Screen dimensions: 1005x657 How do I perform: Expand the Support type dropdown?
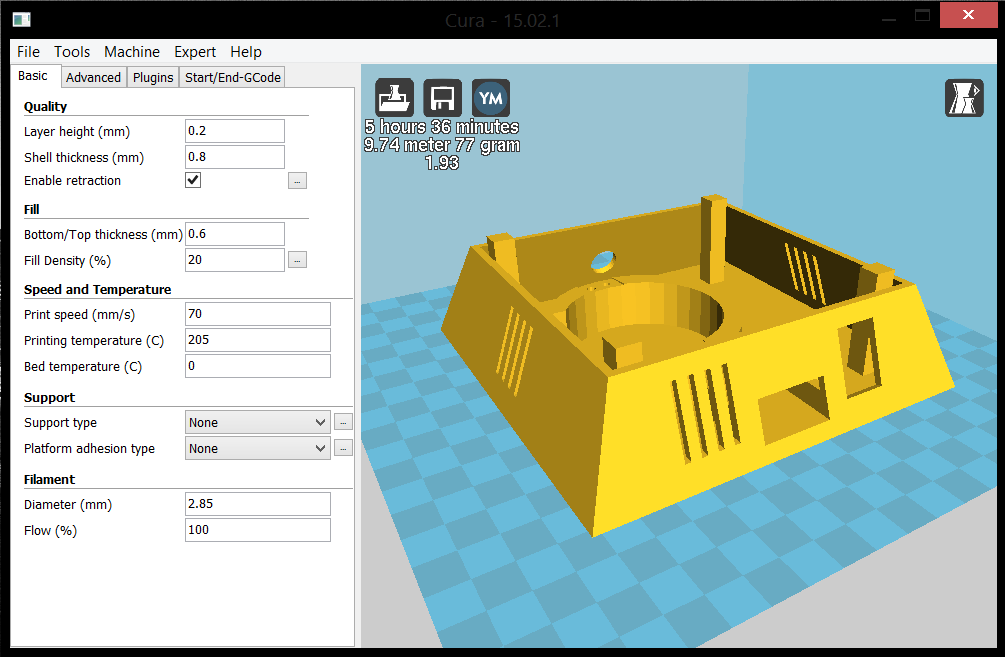coord(258,422)
